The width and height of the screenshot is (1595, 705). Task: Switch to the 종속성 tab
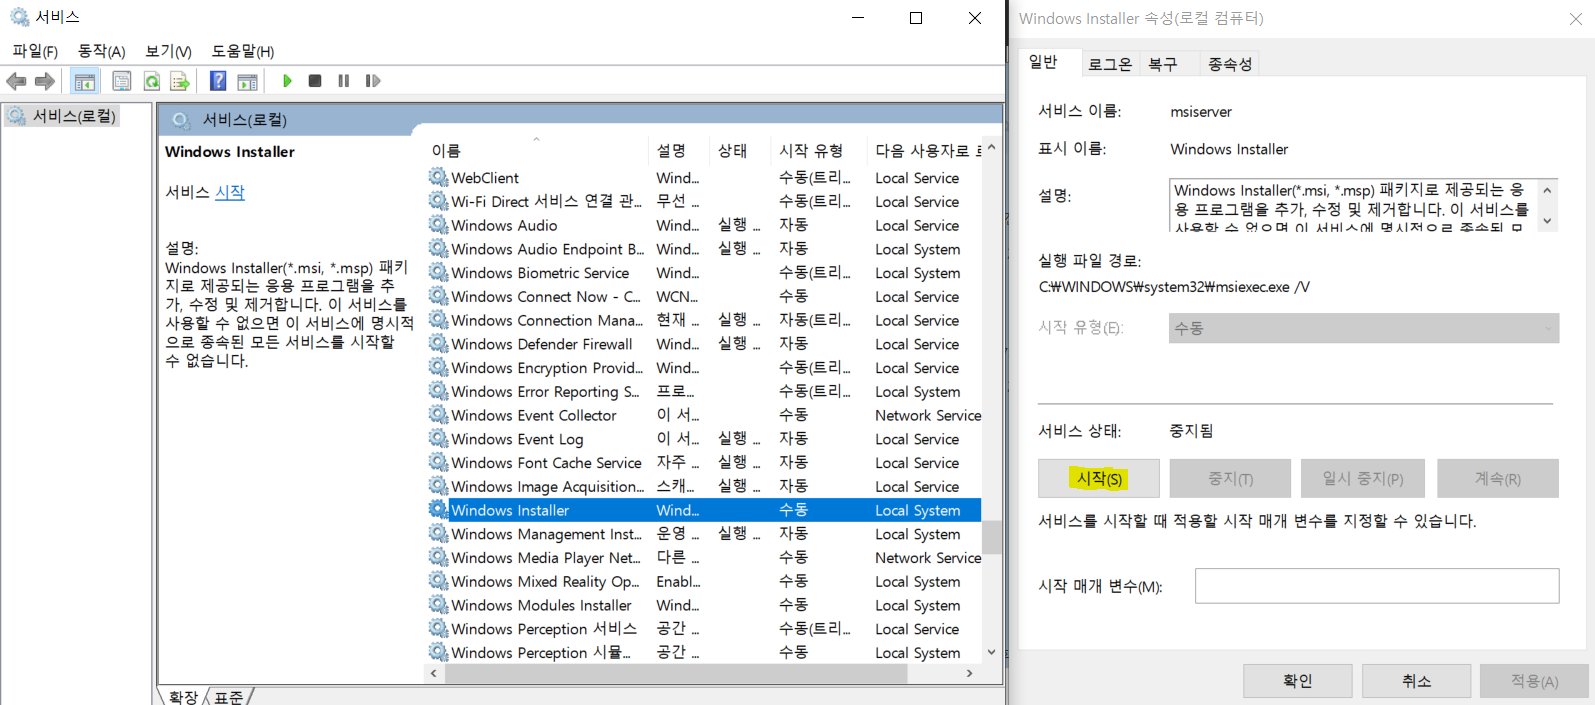pyautogui.click(x=1230, y=64)
